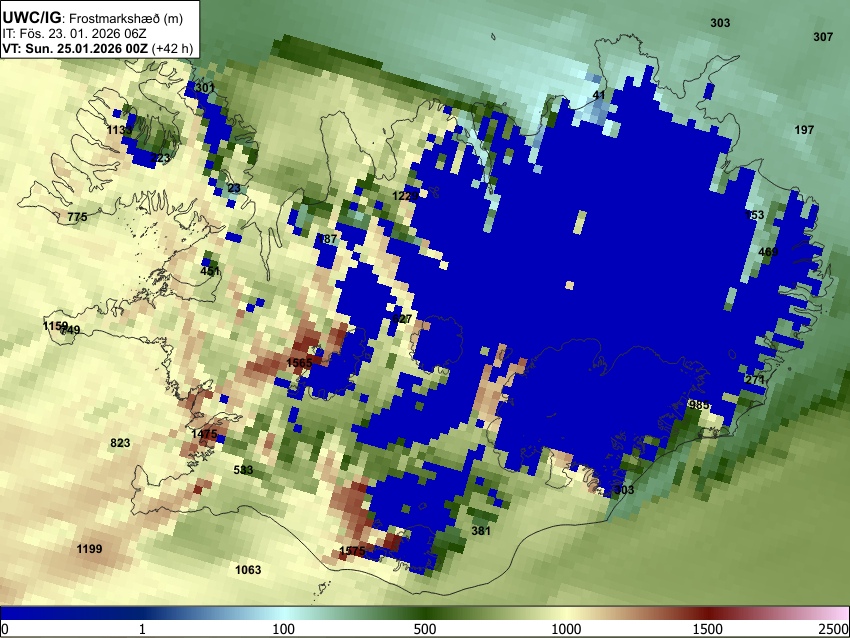Viewport: 850px width, 638px height.
Task: Click the 0 tick on the color scale
Action: 5,629
